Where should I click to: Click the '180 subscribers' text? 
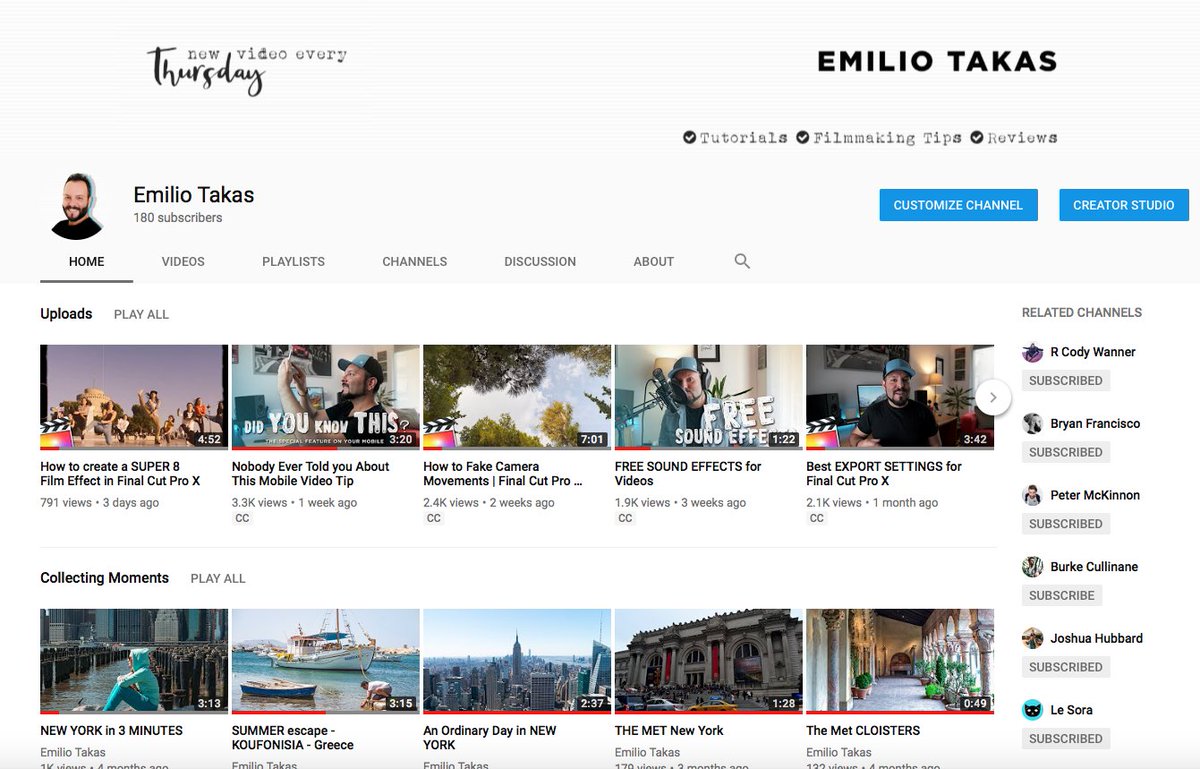pyautogui.click(x=178, y=218)
